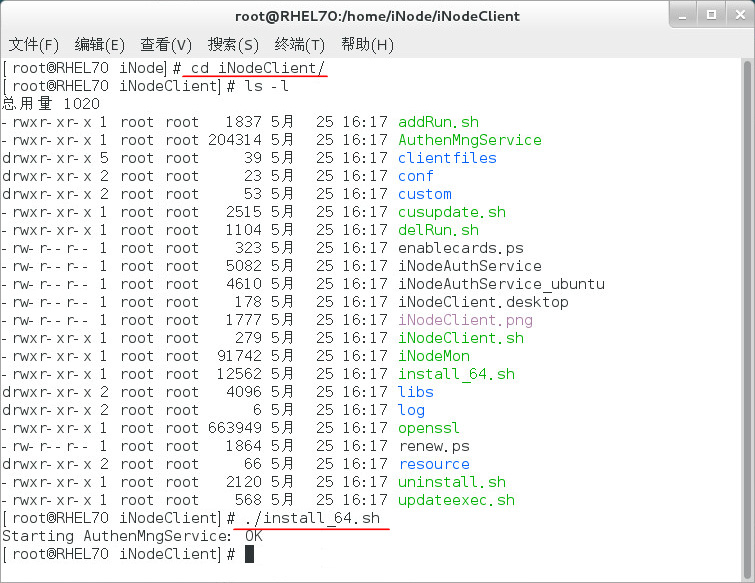Minimize the terminal window
The image size is (755, 583).
(682, 15)
